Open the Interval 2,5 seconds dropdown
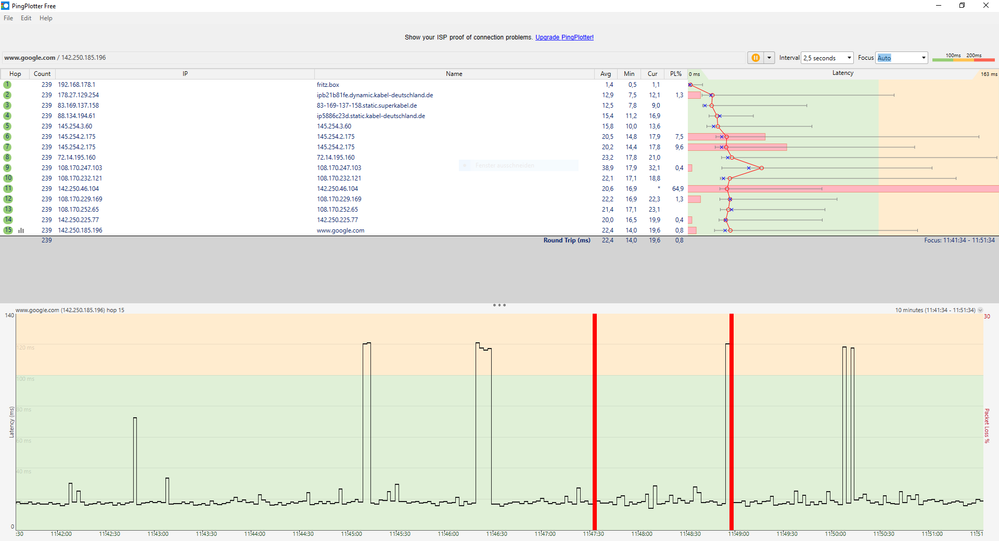 click(x=827, y=57)
